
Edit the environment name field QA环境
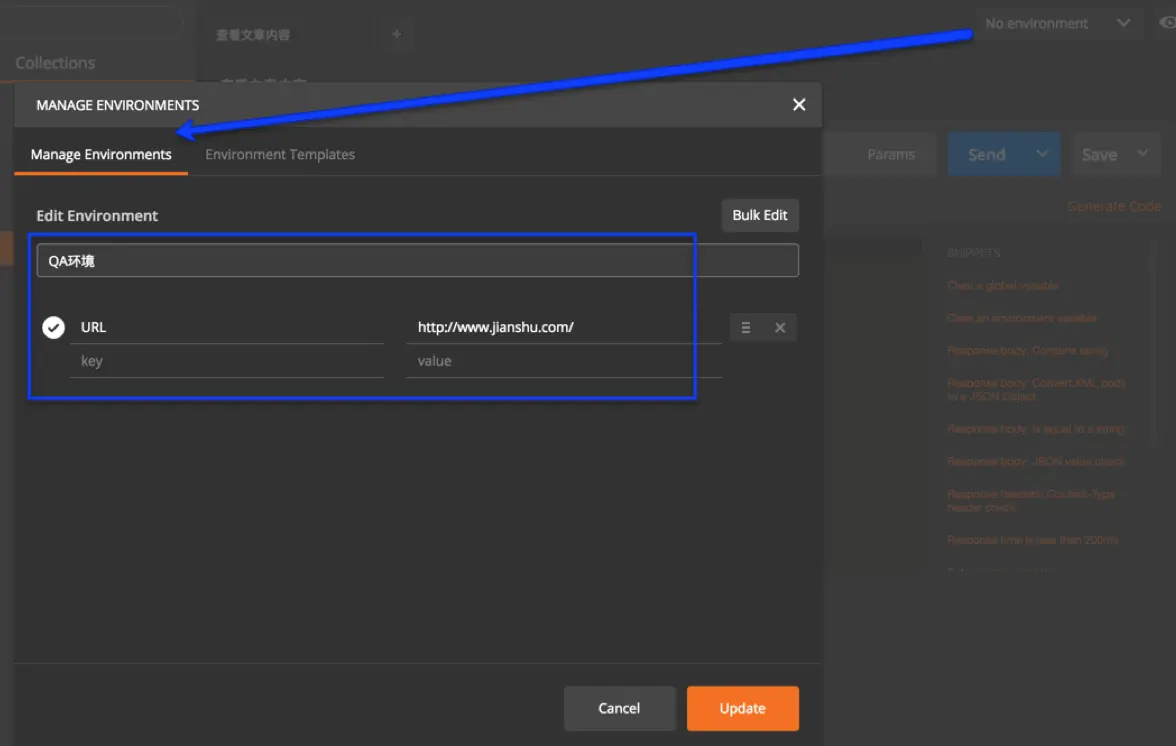point(417,261)
